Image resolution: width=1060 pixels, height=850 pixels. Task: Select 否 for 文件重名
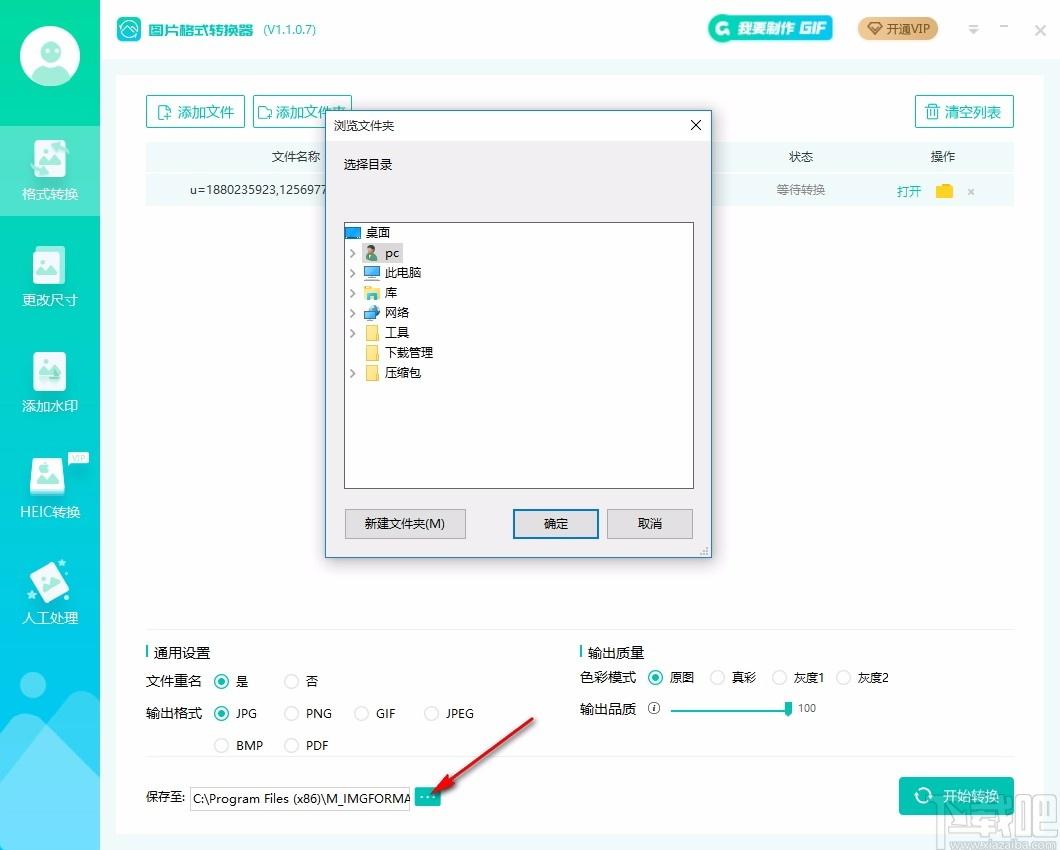point(291,681)
